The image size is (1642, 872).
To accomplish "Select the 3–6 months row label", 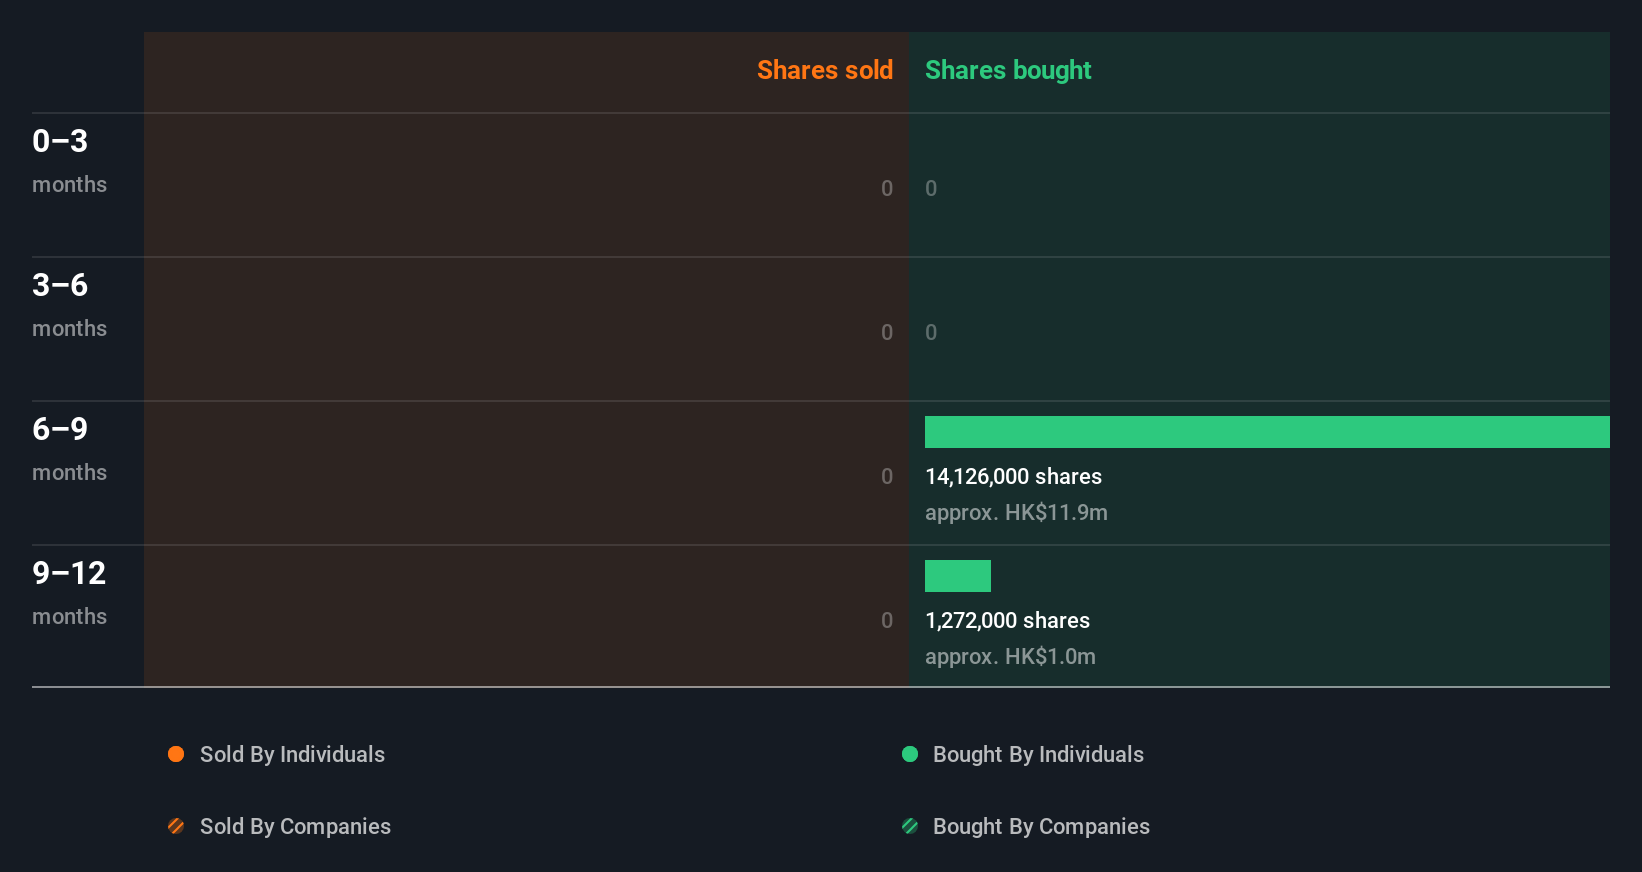I will pos(69,305).
